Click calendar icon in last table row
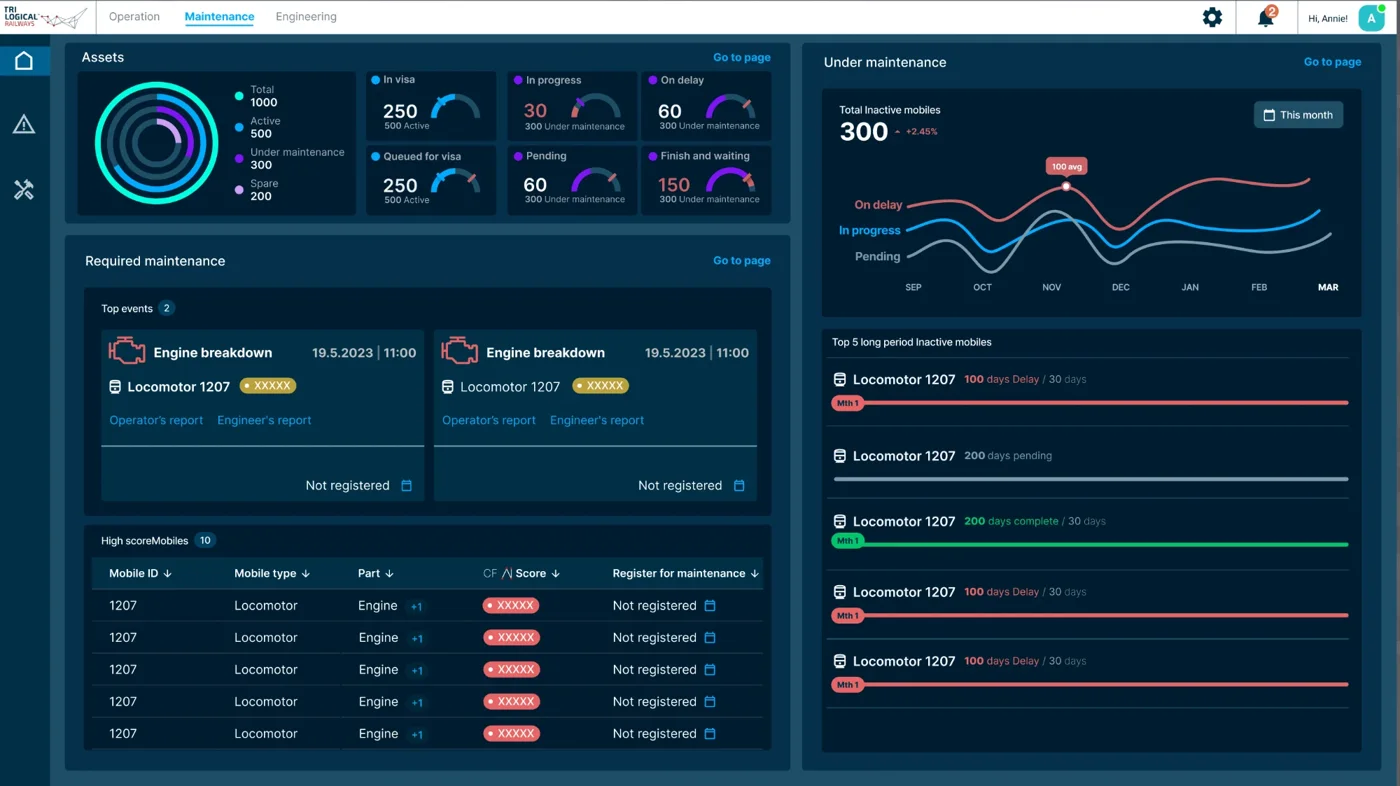 coord(710,734)
